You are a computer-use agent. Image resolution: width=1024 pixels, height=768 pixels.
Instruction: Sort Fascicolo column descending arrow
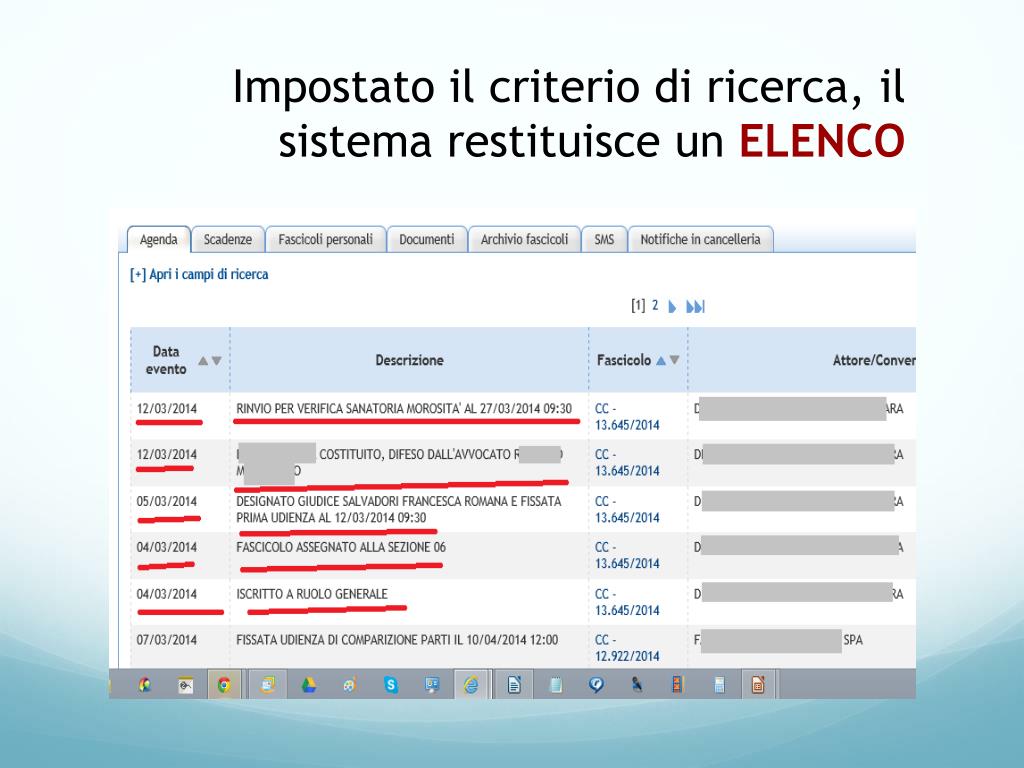(x=675, y=360)
